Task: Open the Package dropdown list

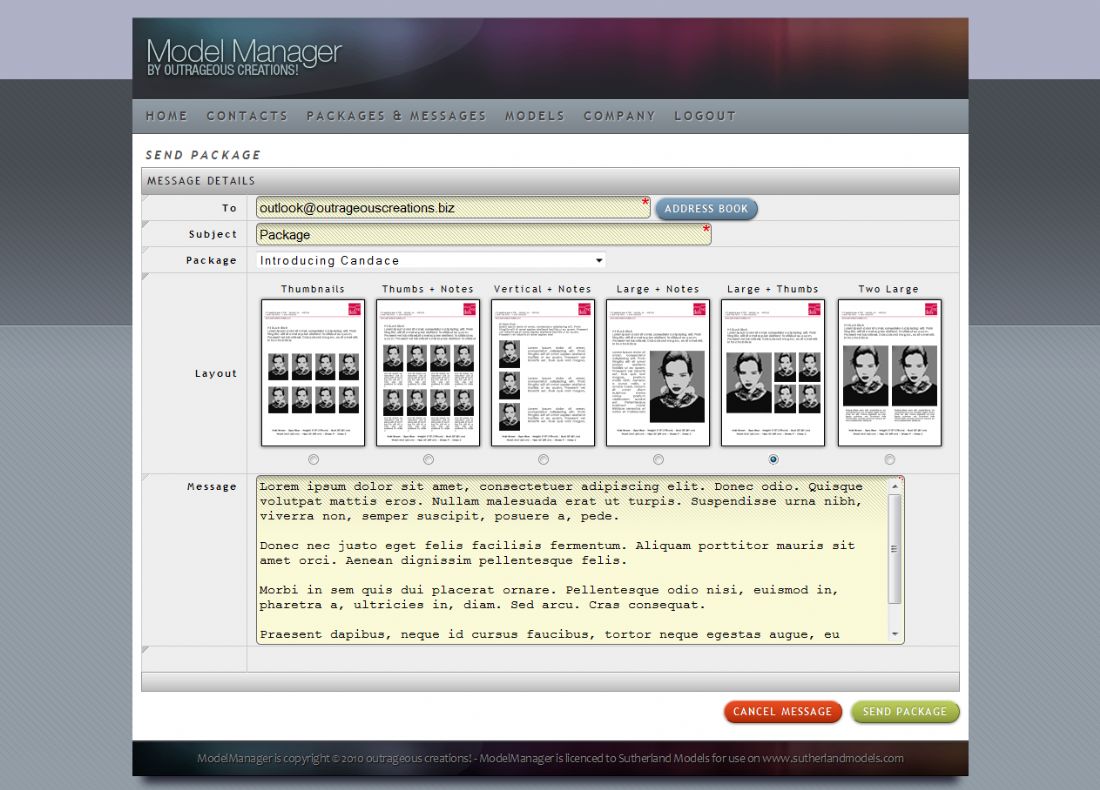Action: [431, 261]
